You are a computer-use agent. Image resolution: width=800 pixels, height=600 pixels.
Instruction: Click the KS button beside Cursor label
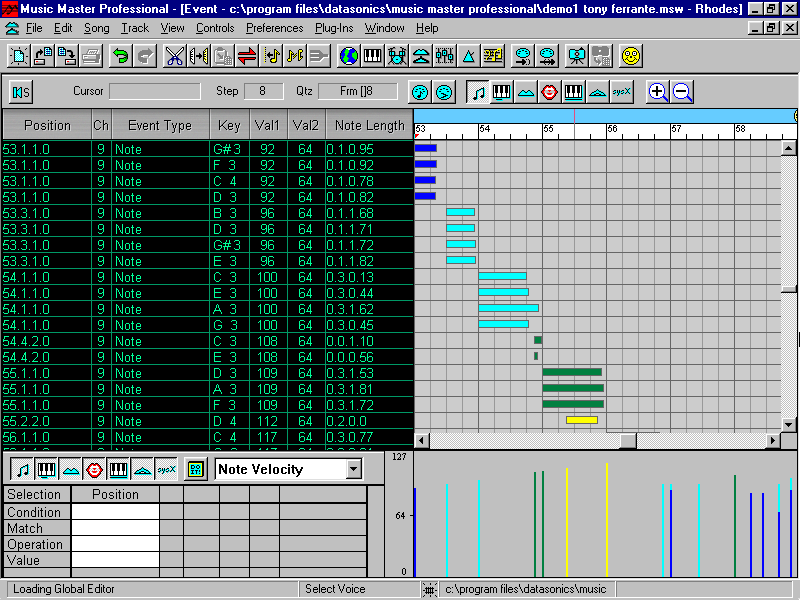point(21,92)
